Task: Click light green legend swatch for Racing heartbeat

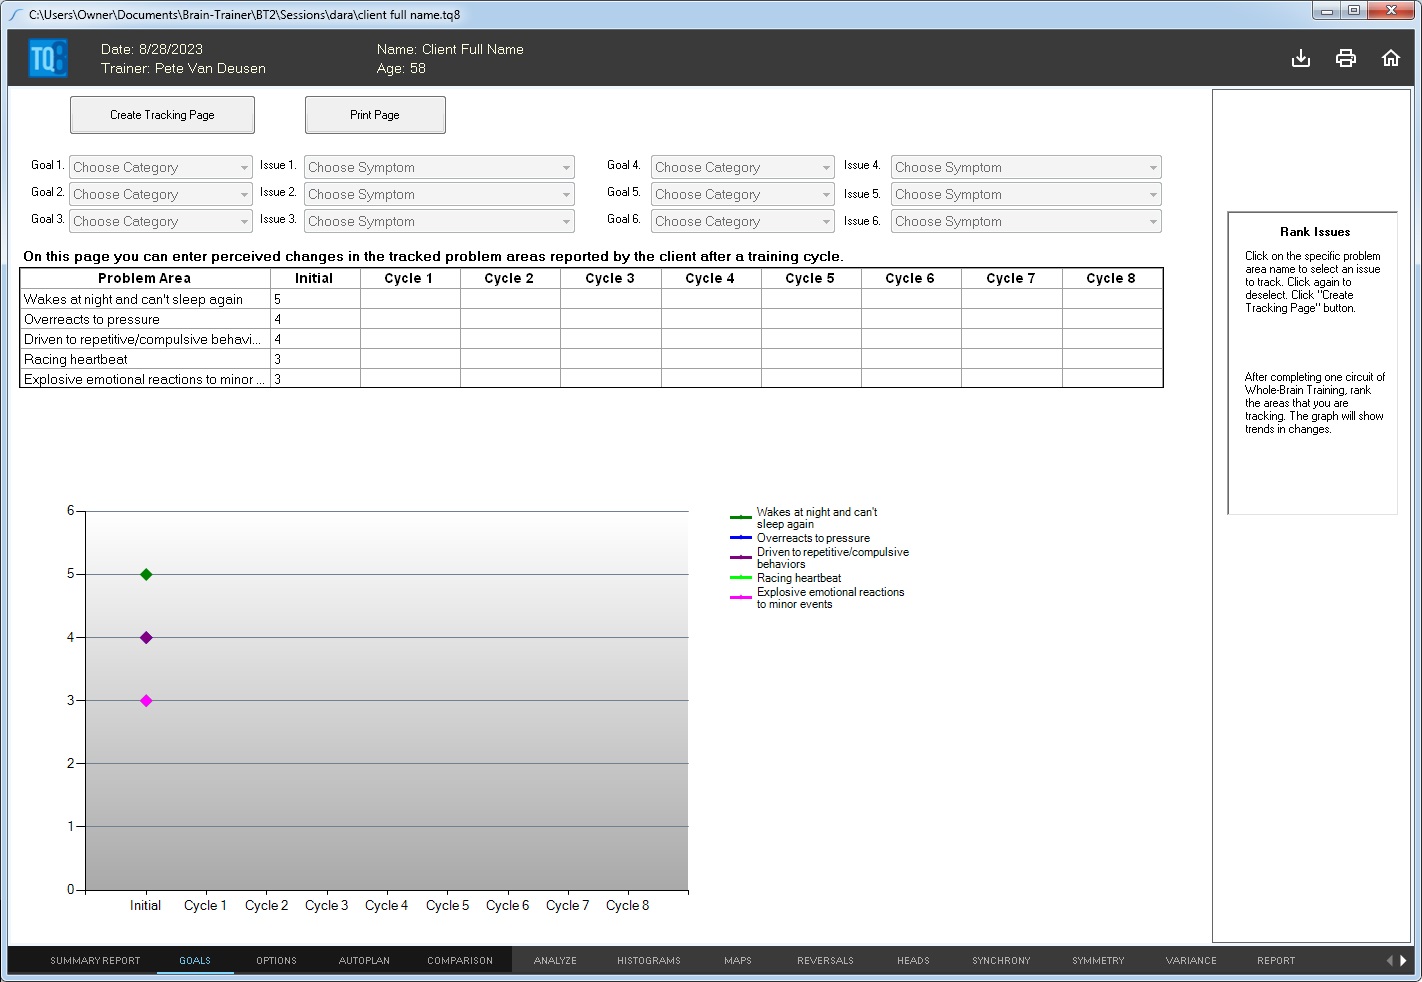Action: coord(741,578)
